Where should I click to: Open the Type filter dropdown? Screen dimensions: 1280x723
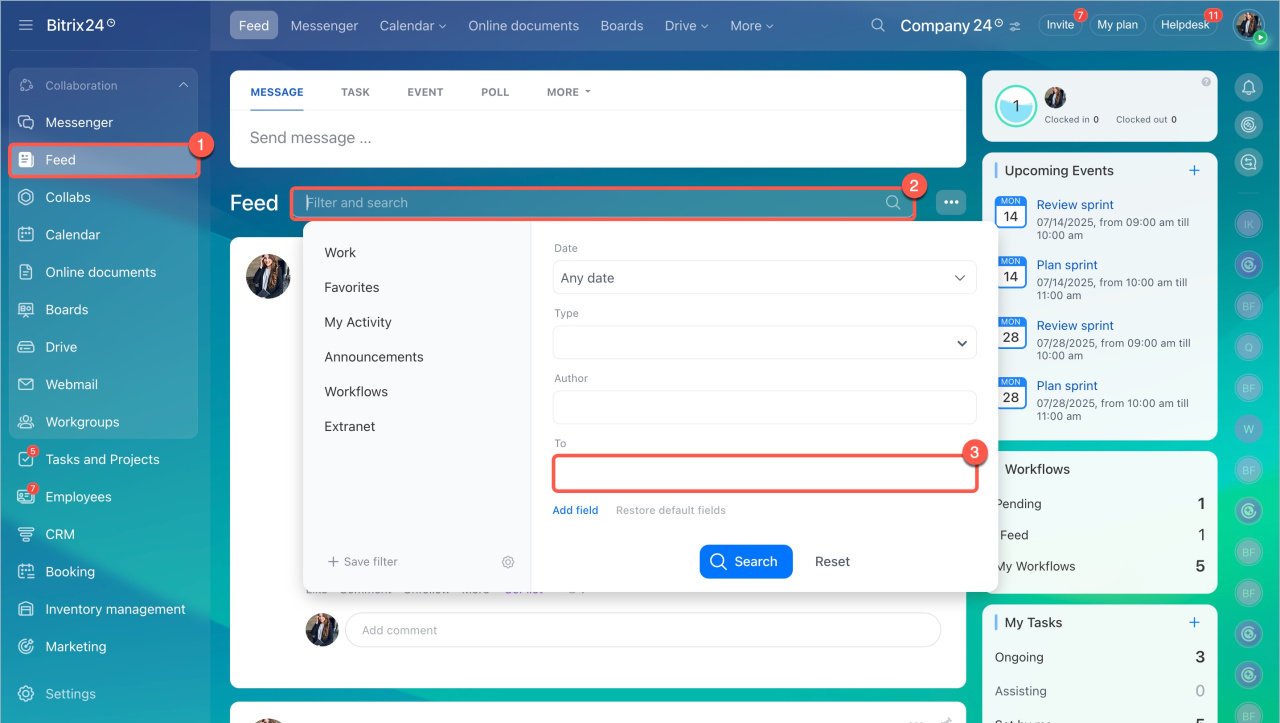pos(764,343)
